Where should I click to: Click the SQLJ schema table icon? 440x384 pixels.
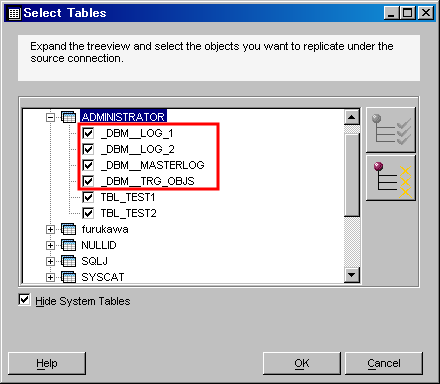point(69,261)
